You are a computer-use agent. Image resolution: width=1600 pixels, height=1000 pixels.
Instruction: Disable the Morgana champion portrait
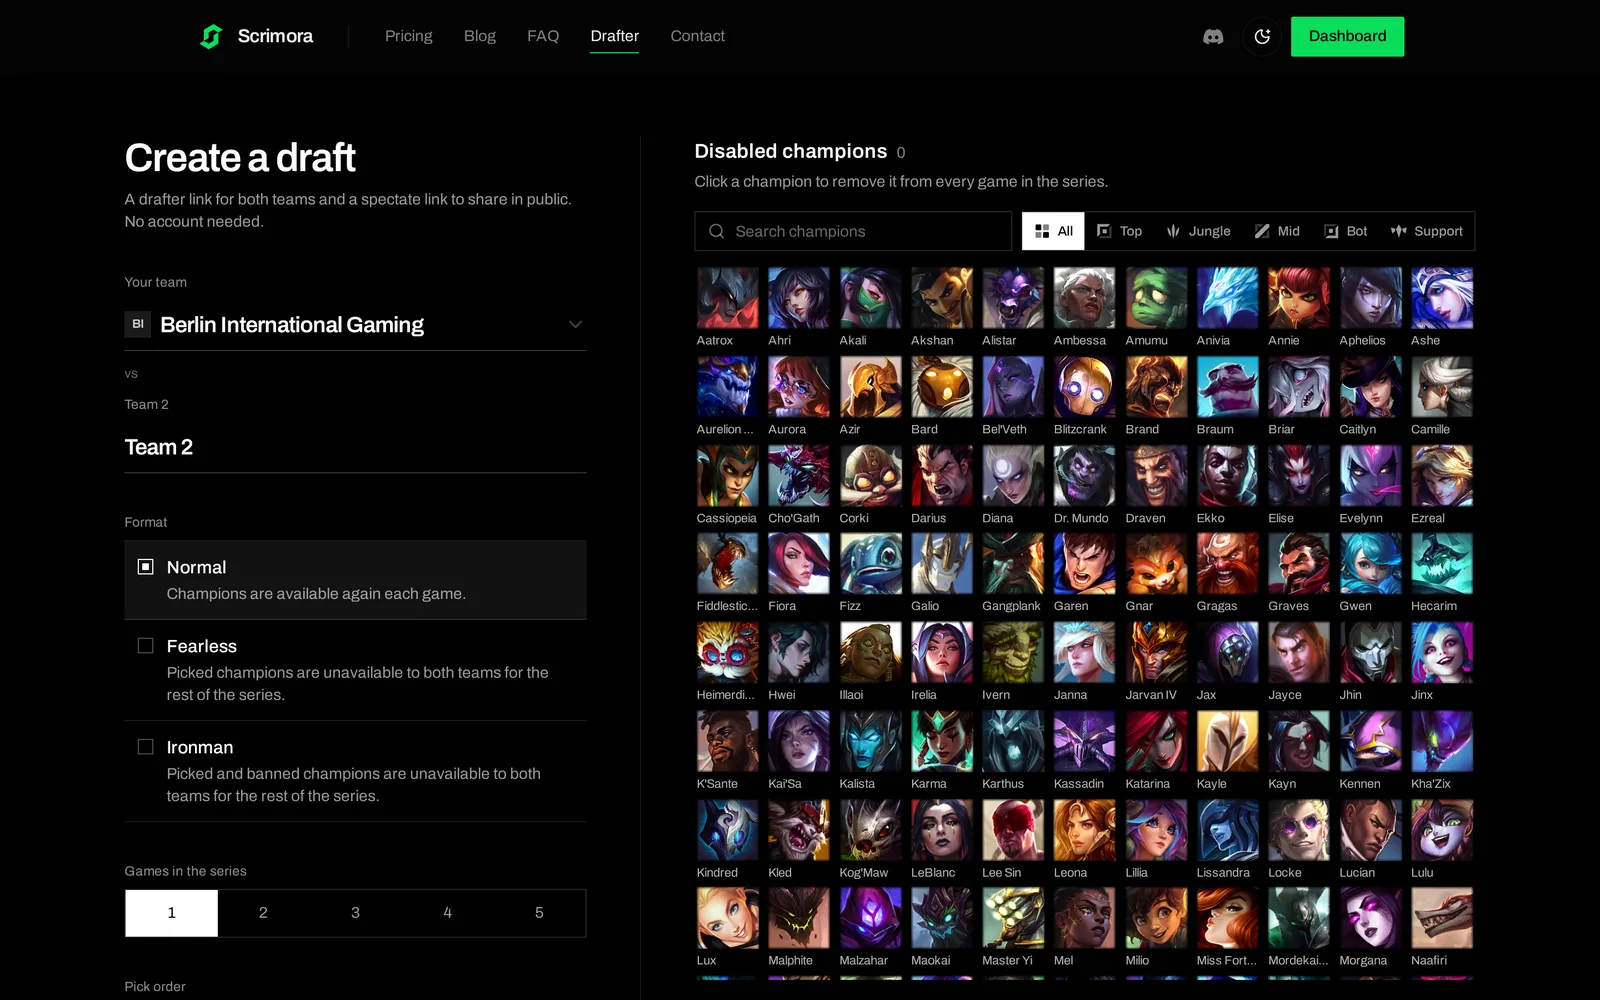1371,919
